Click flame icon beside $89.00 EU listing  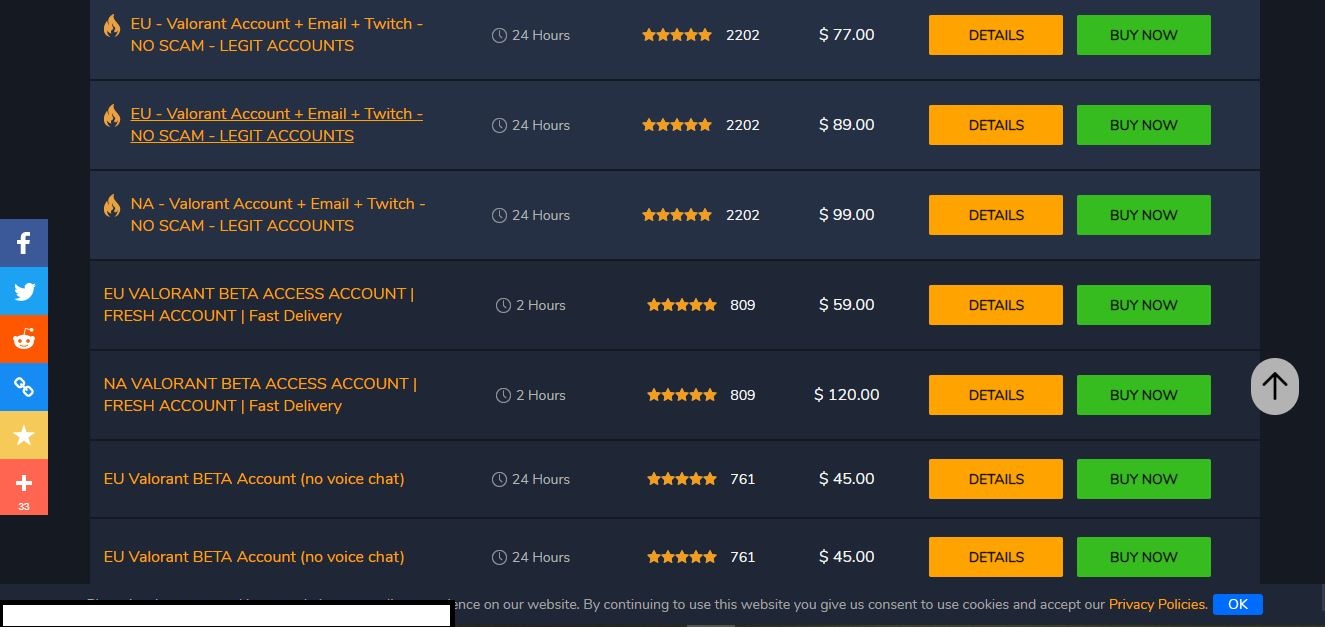coord(112,116)
